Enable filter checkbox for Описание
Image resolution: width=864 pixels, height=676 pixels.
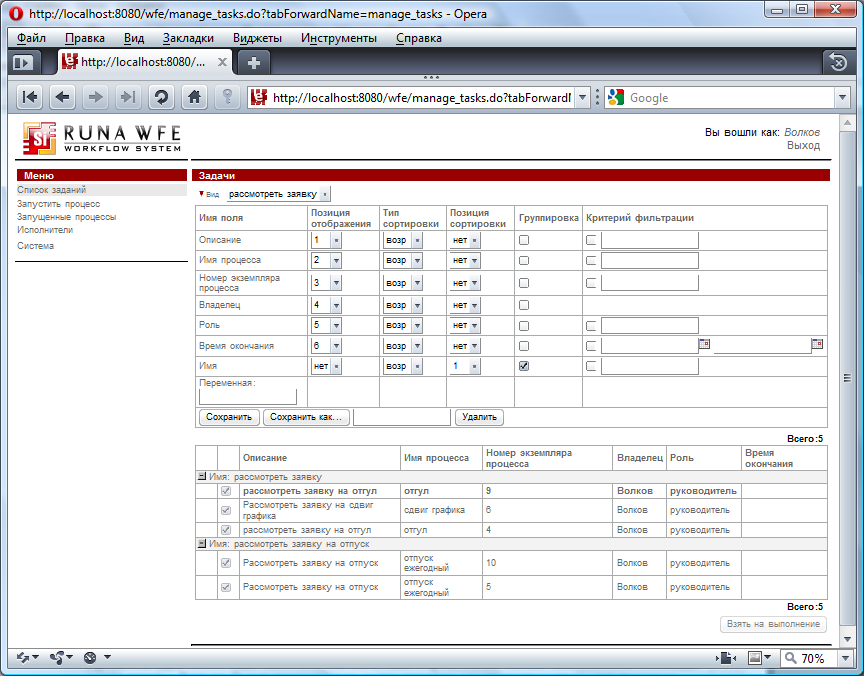point(591,240)
